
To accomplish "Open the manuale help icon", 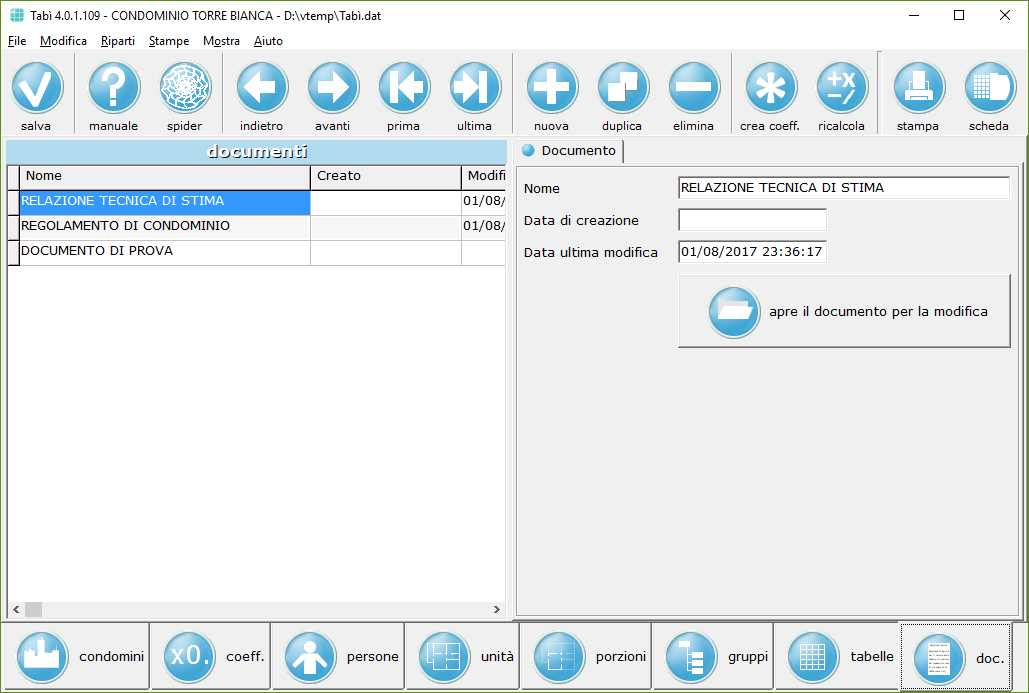I will coord(114,88).
